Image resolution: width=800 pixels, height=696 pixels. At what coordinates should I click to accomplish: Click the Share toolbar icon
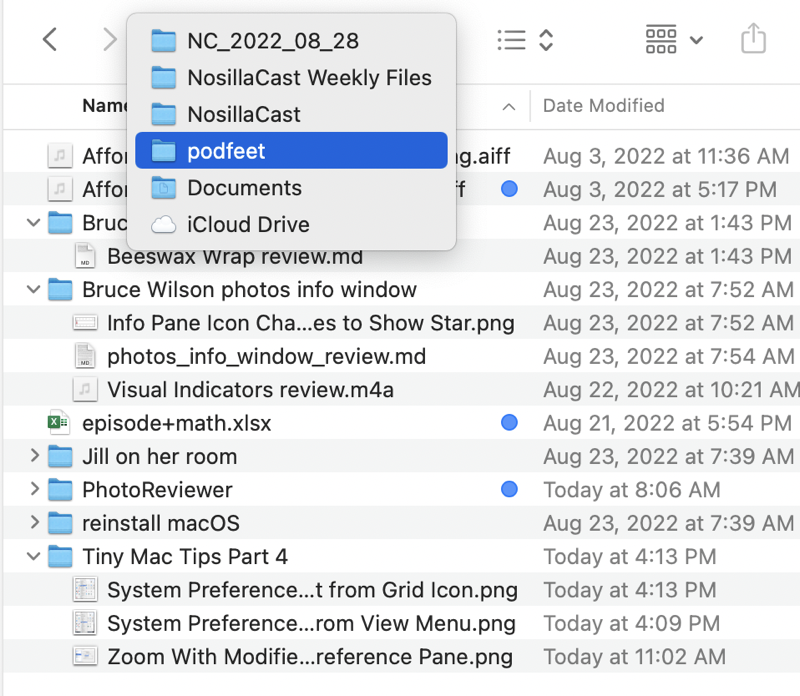coord(753,40)
